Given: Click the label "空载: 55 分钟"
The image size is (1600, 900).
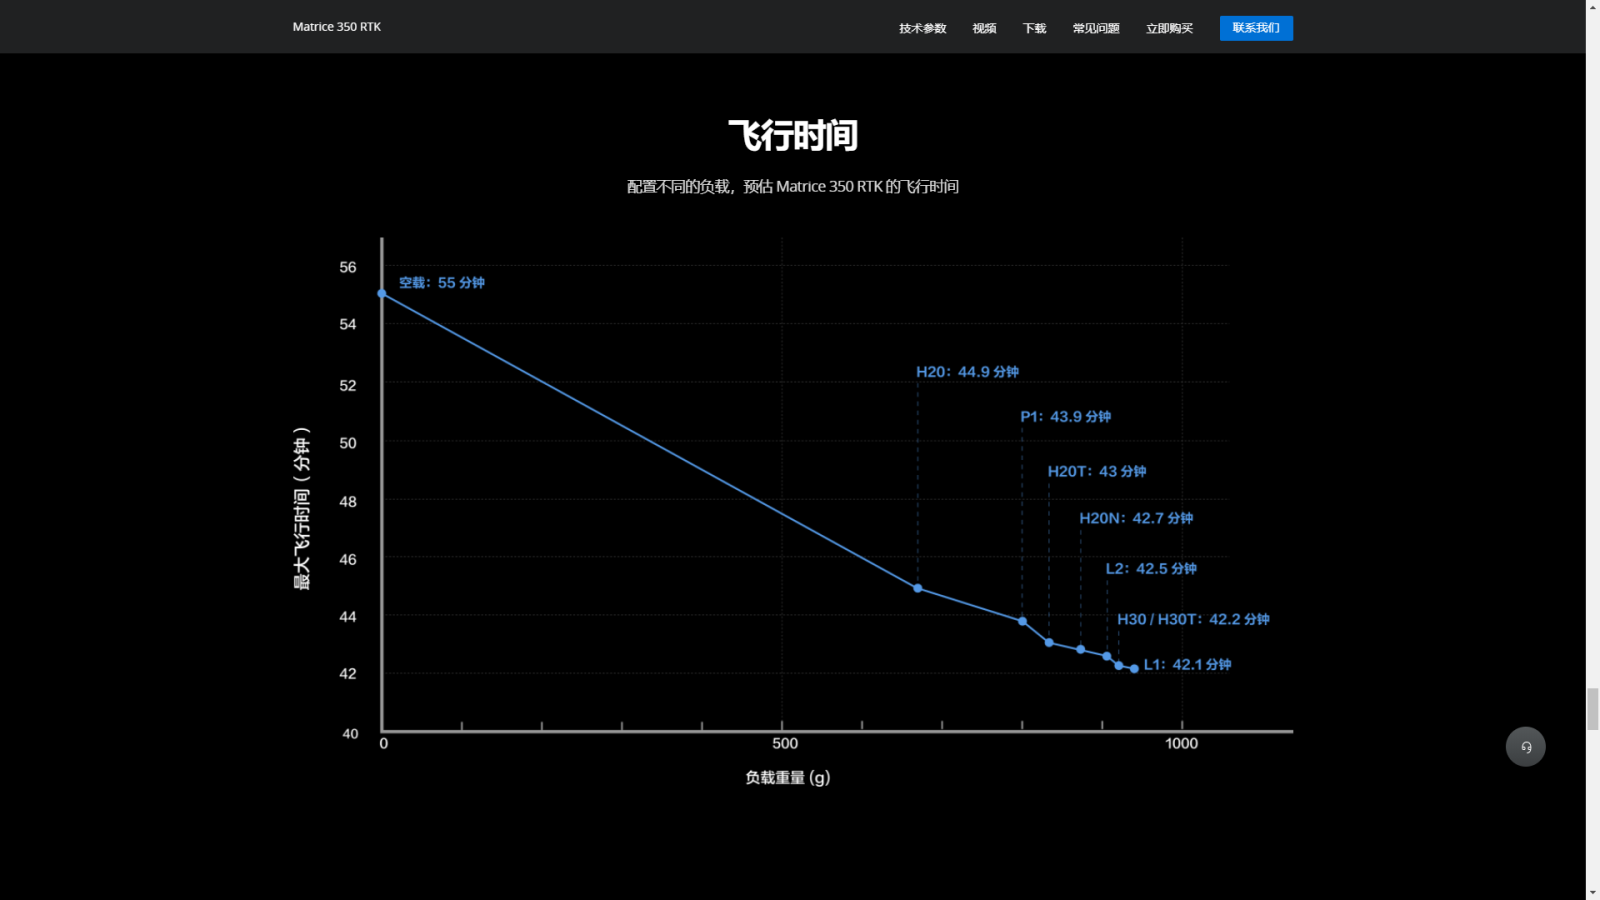Looking at the screenshot, I should point(442,283).
